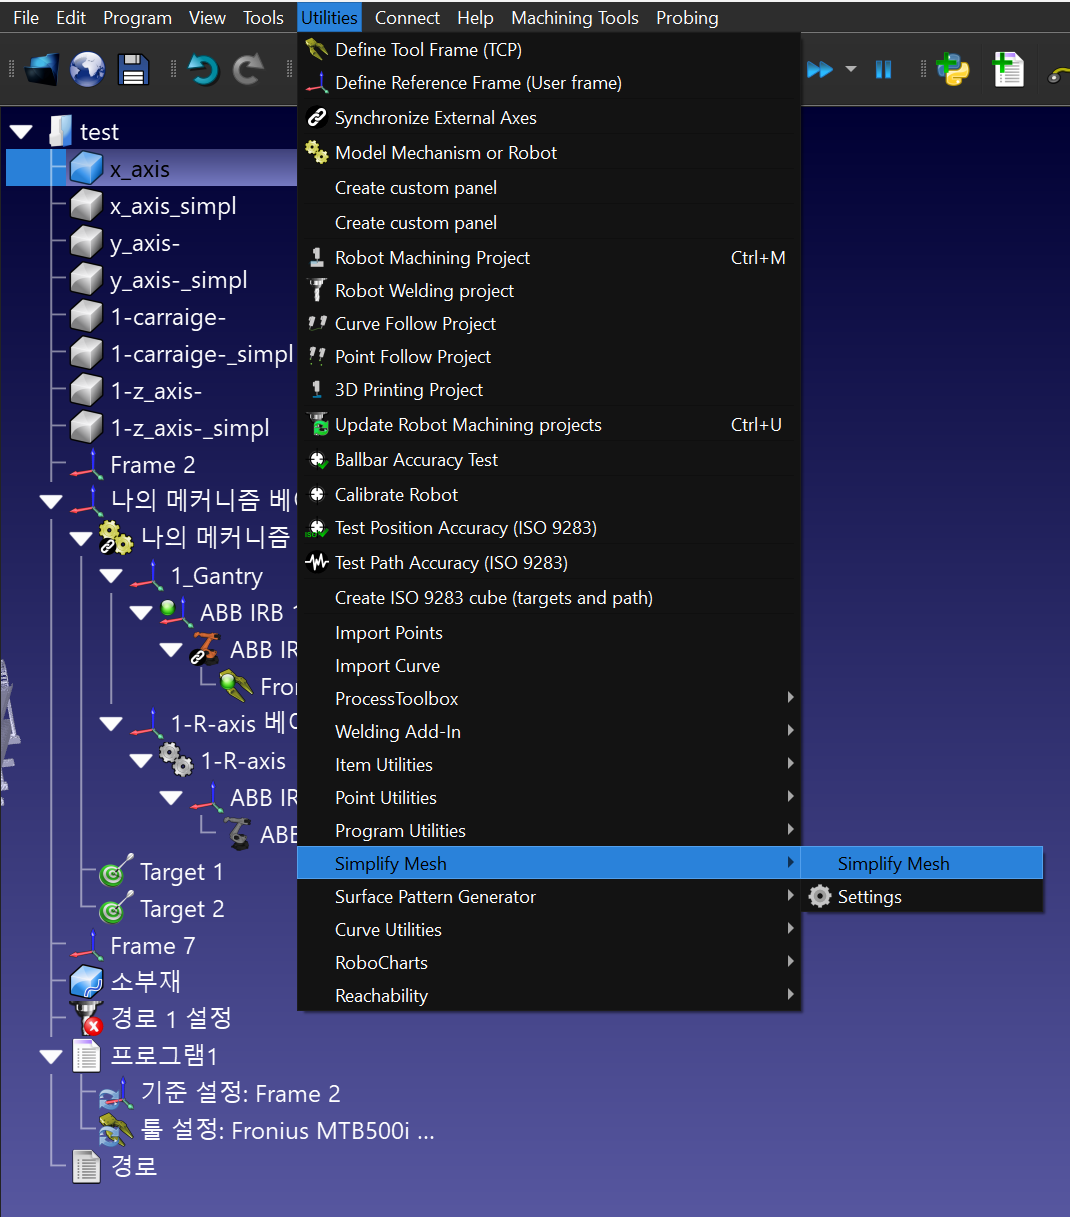
Task: Click the Undo arrow in toolbar
Action: click(203, 69)
